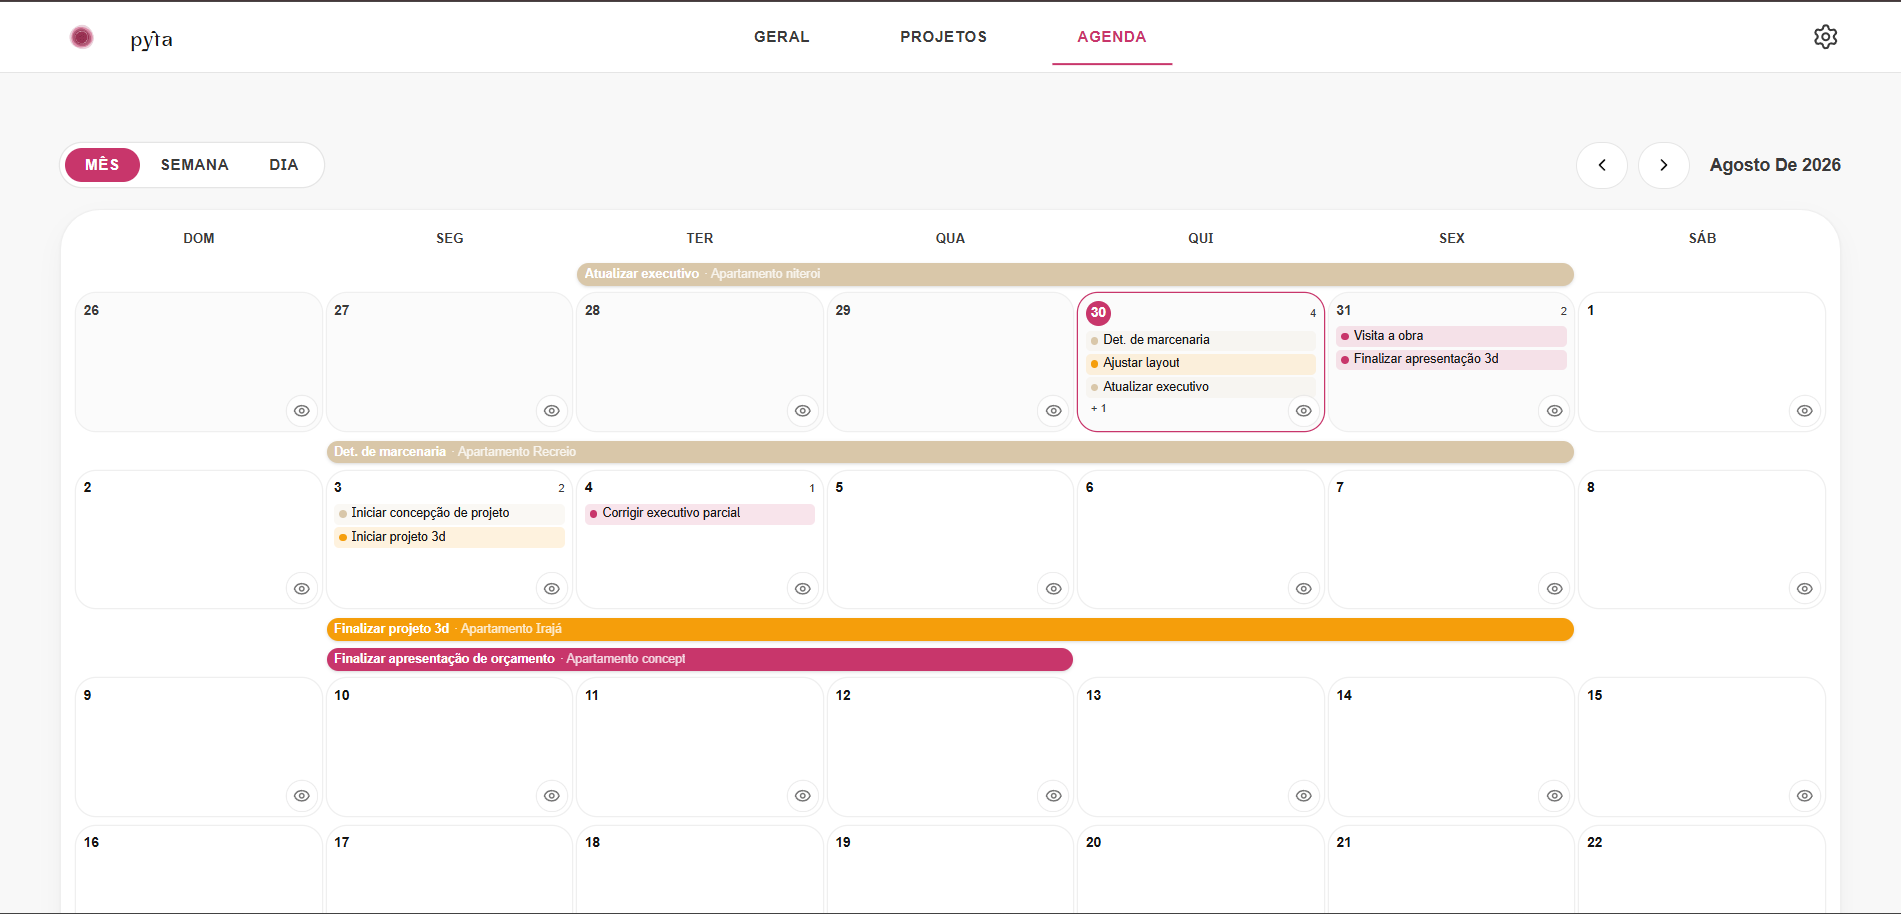
Task: Click eye icon on day 5
Action: click(x=1054, y=589)
